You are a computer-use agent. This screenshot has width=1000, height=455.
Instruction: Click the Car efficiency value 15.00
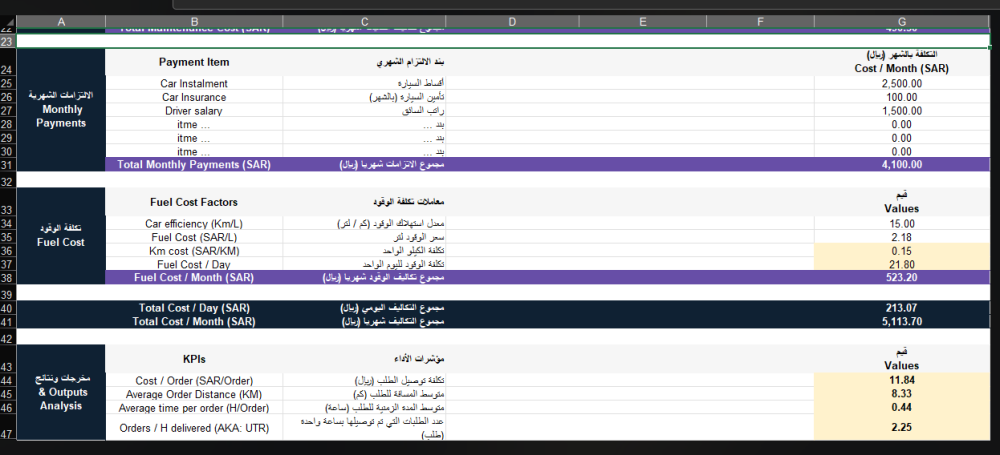coord(901,224)
